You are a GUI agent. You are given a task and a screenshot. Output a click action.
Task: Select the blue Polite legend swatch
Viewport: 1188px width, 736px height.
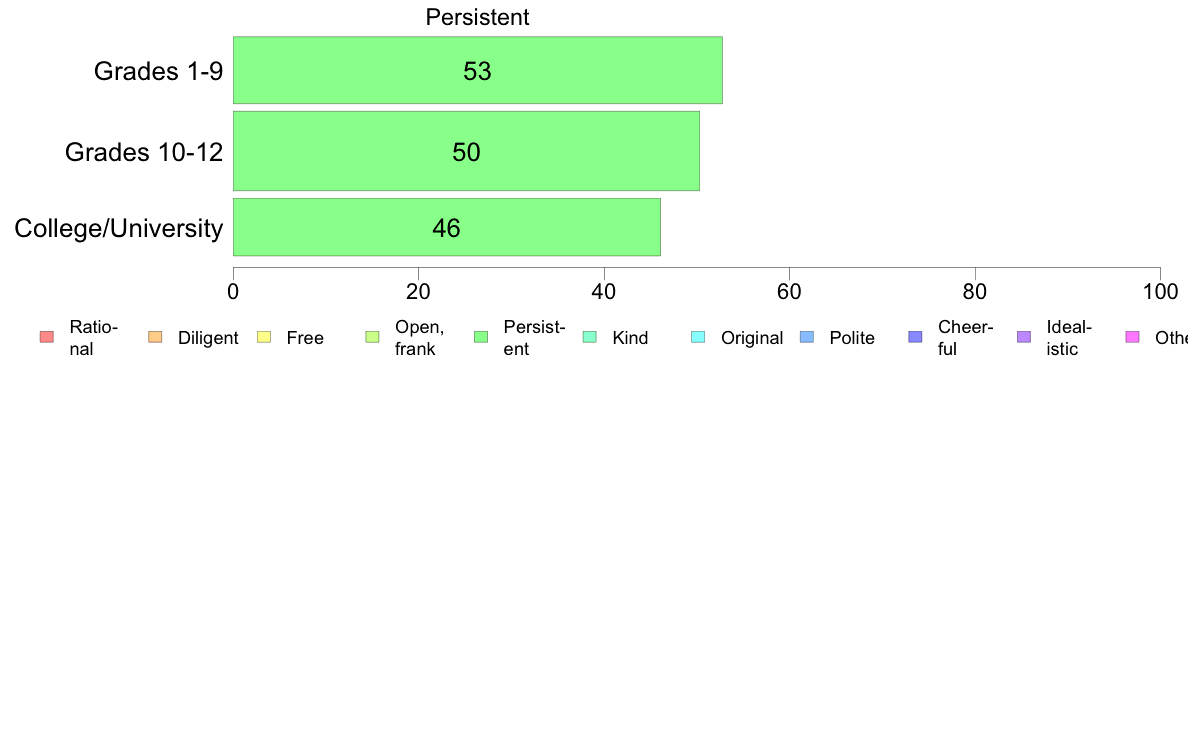pyautogui.click(x=807, y=337)
